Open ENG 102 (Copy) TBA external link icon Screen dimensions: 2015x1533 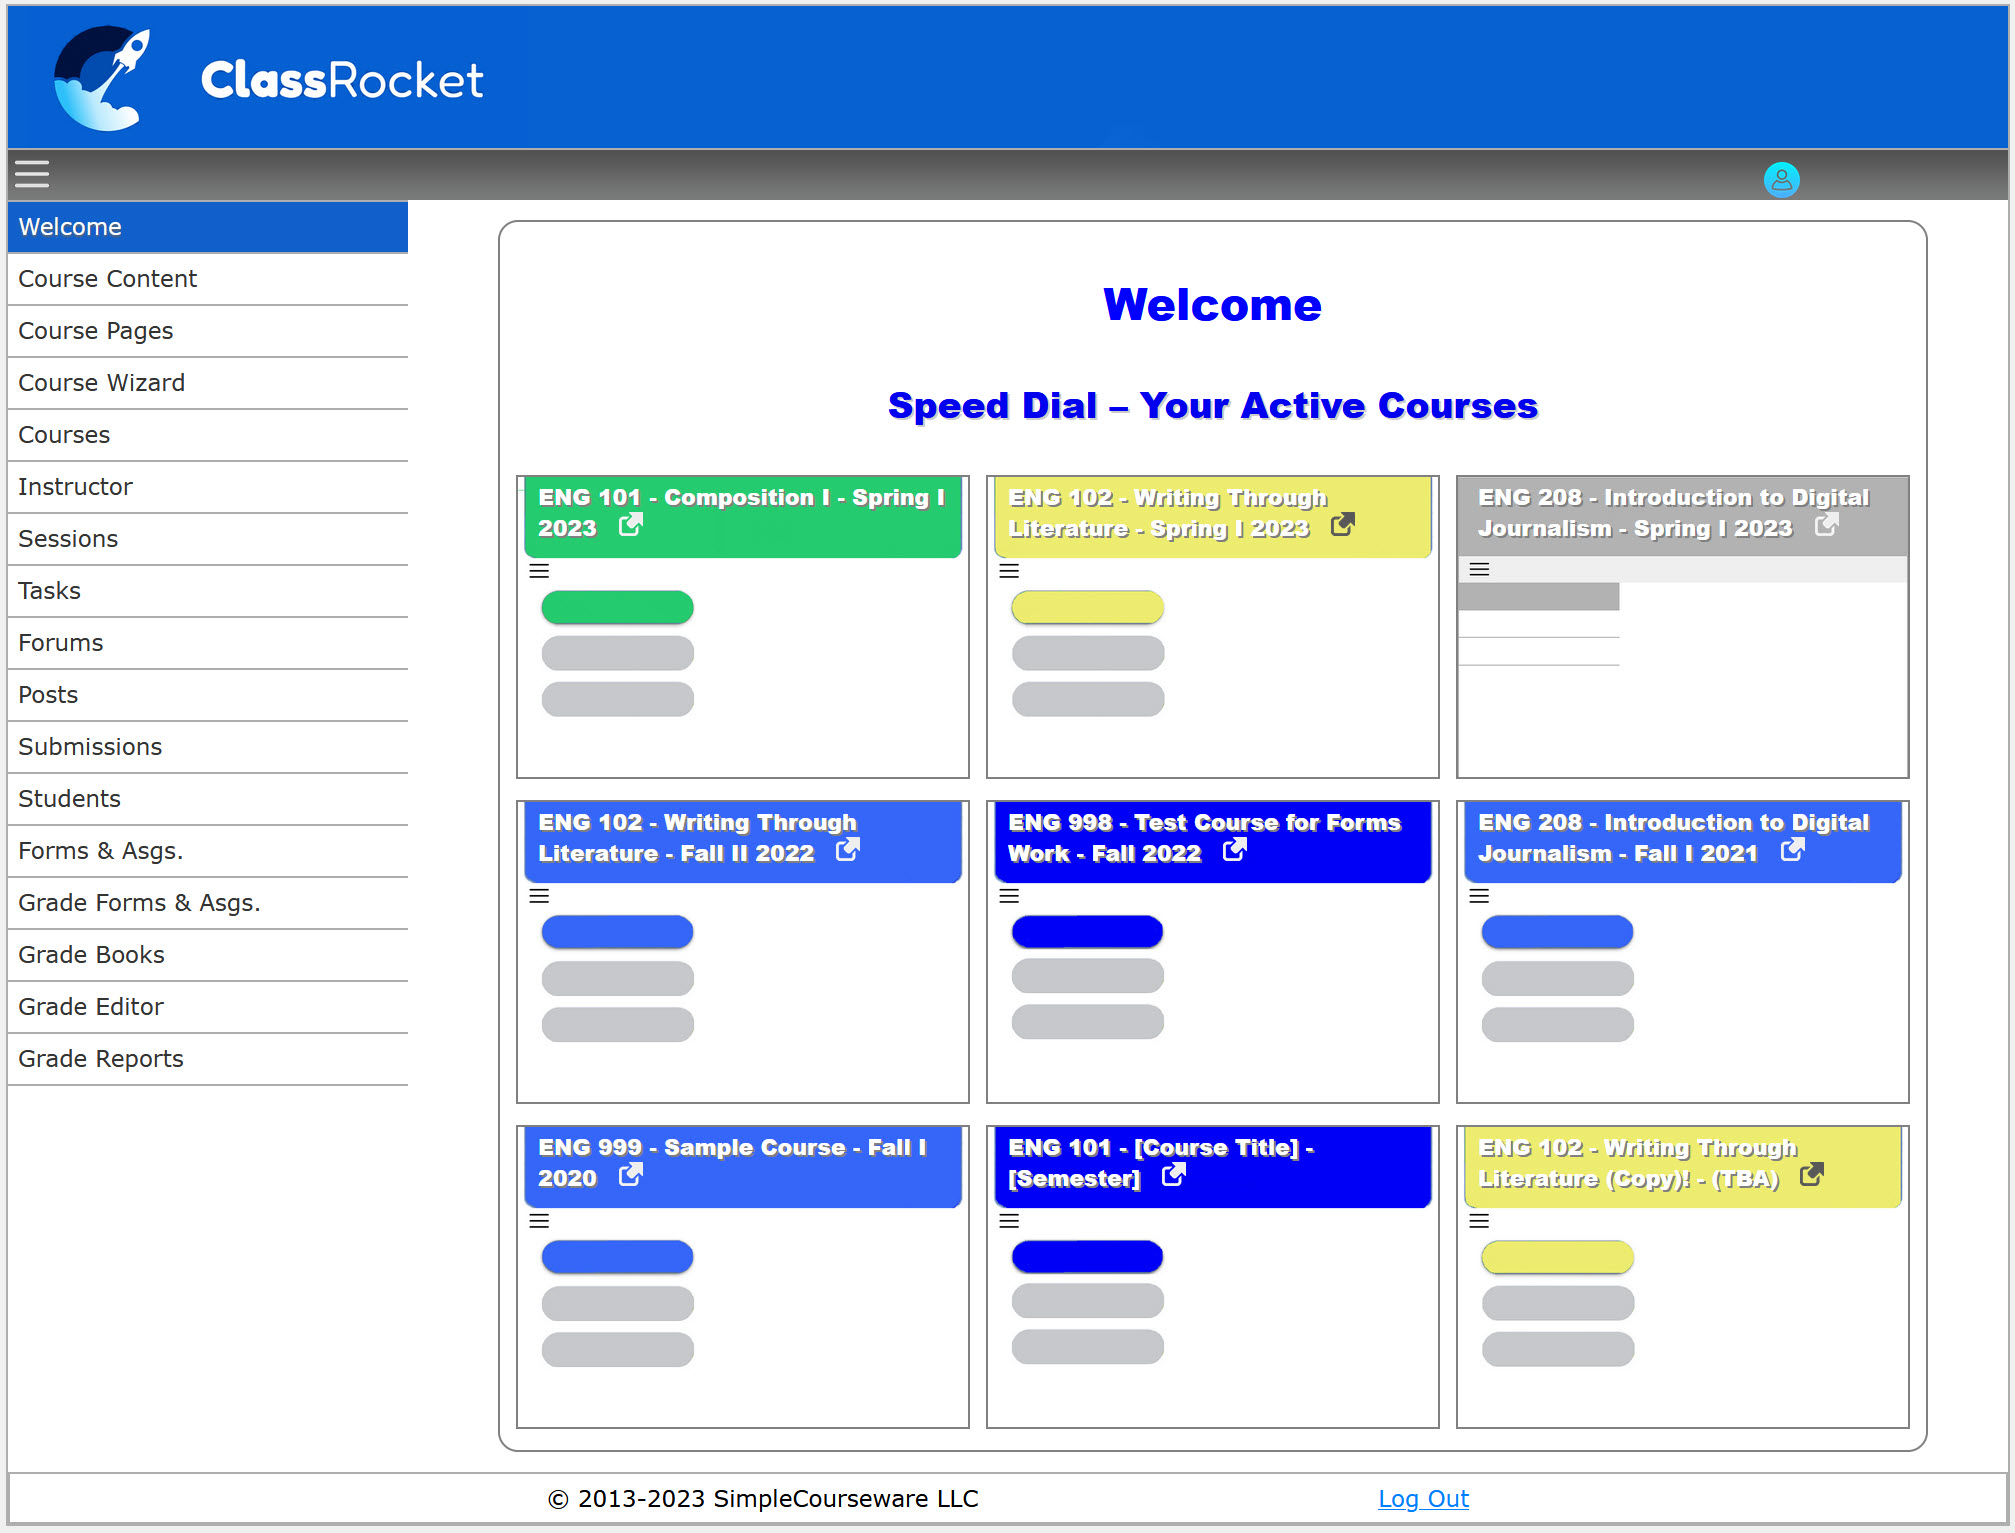coord(1811,1175)
